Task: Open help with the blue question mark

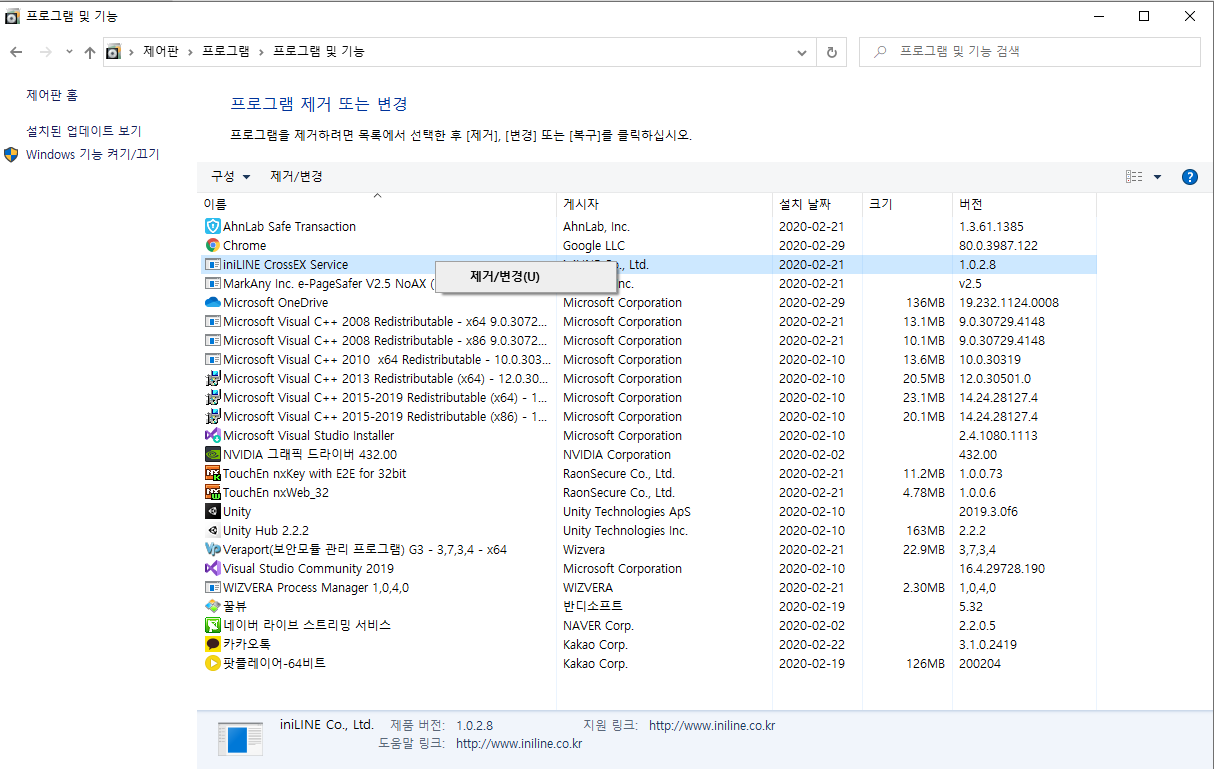Action: point(1190,177)
